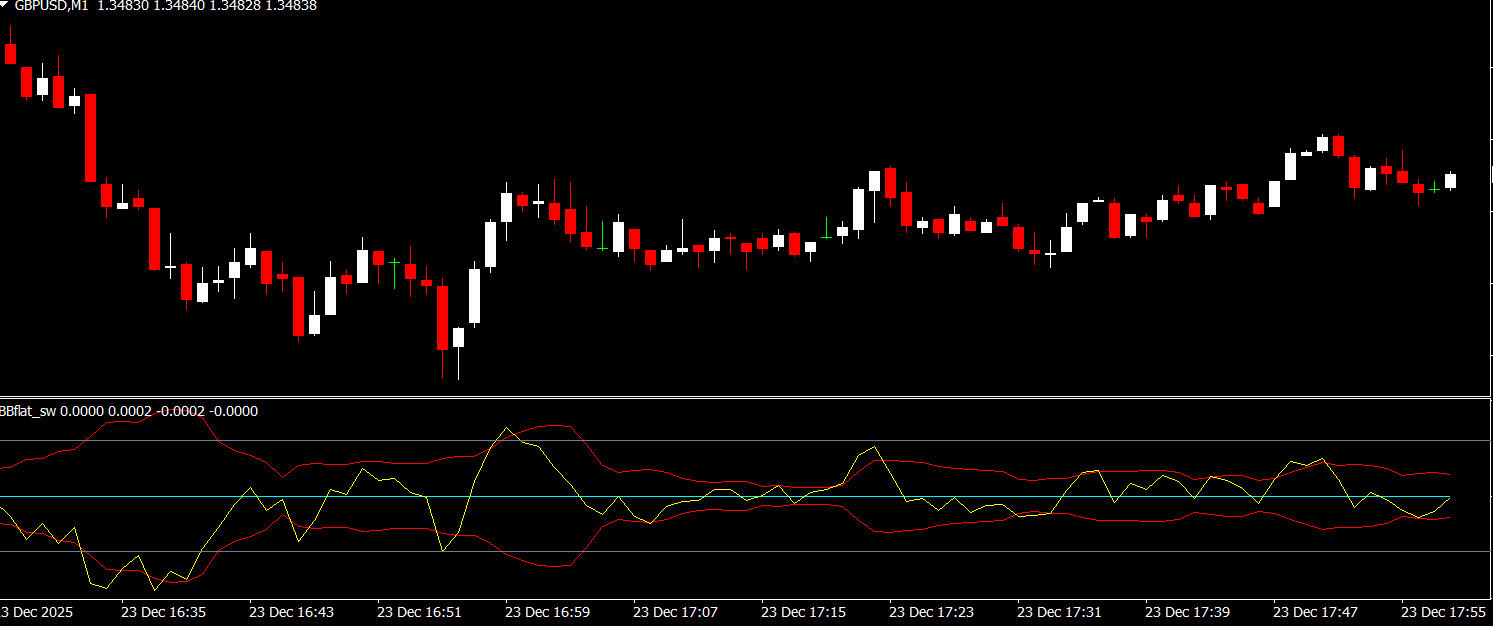The height and width of the screenshot is (626, 1493).
Task: Click the lower gray level line in BBflat_sw
Action: coord(700,551)
